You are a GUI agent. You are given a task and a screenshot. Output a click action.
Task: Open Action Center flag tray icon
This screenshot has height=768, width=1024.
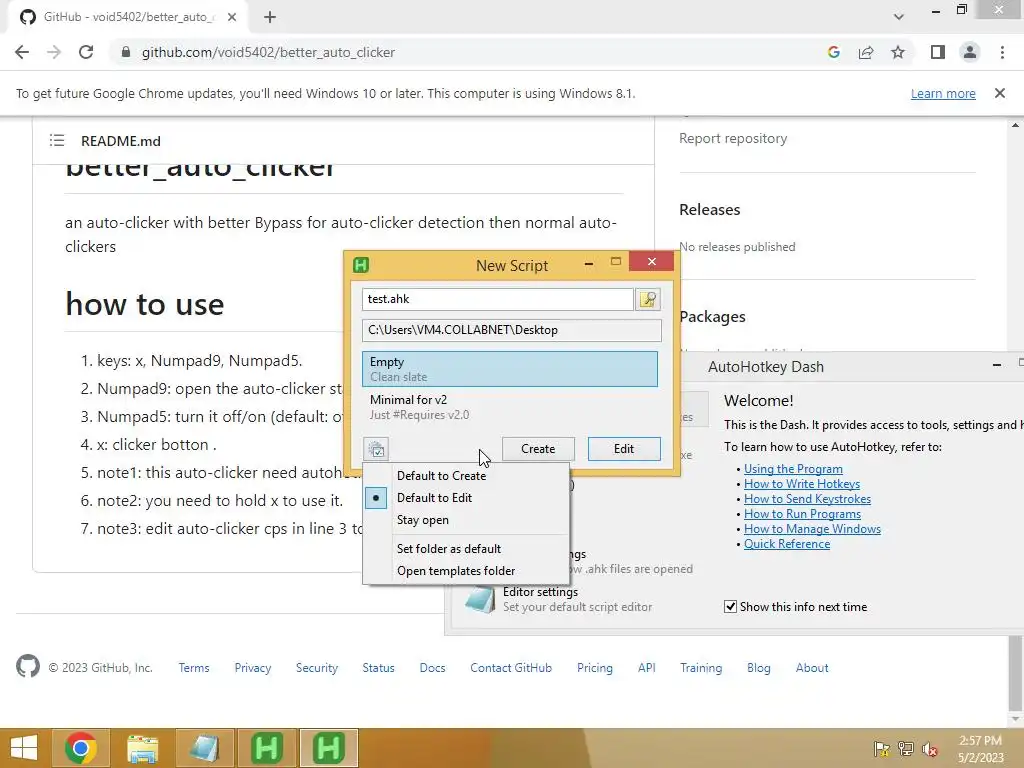(x=882, y=749)
